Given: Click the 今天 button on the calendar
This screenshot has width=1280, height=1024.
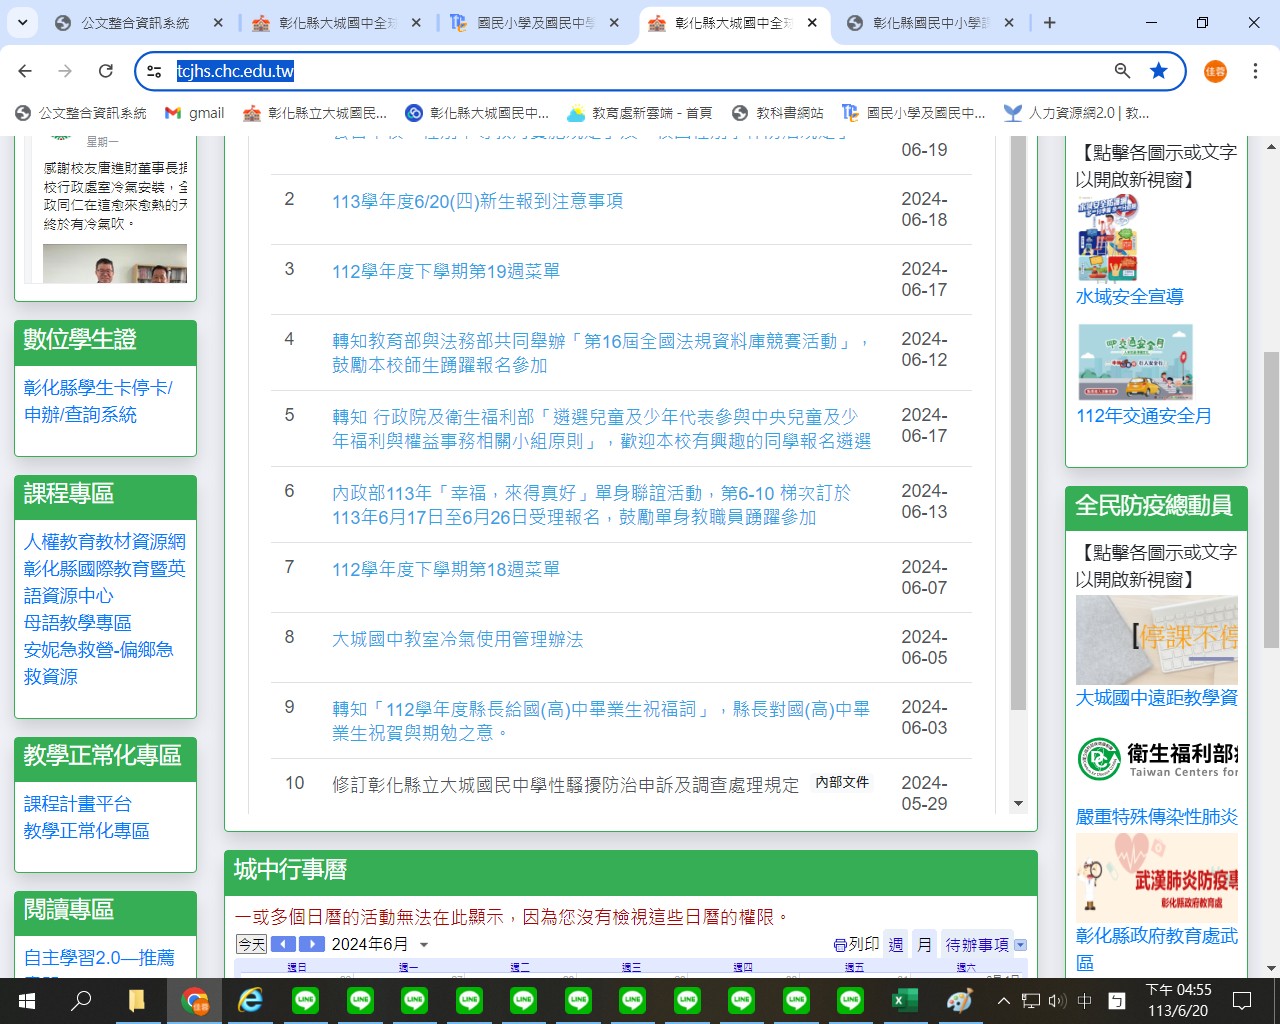Looking at the screenshot, I should (x=251, y=943).
